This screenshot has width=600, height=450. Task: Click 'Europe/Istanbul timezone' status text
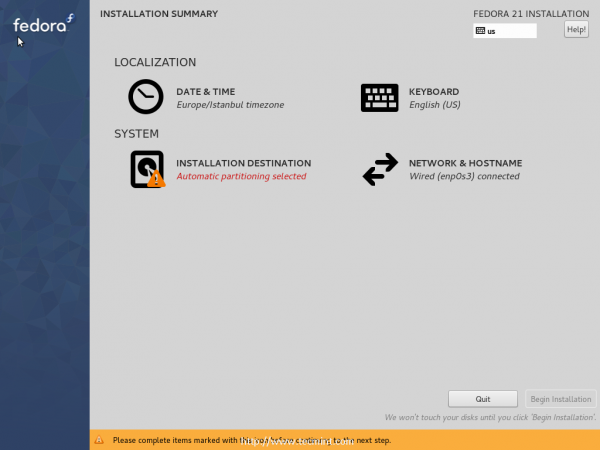(230, 105)
